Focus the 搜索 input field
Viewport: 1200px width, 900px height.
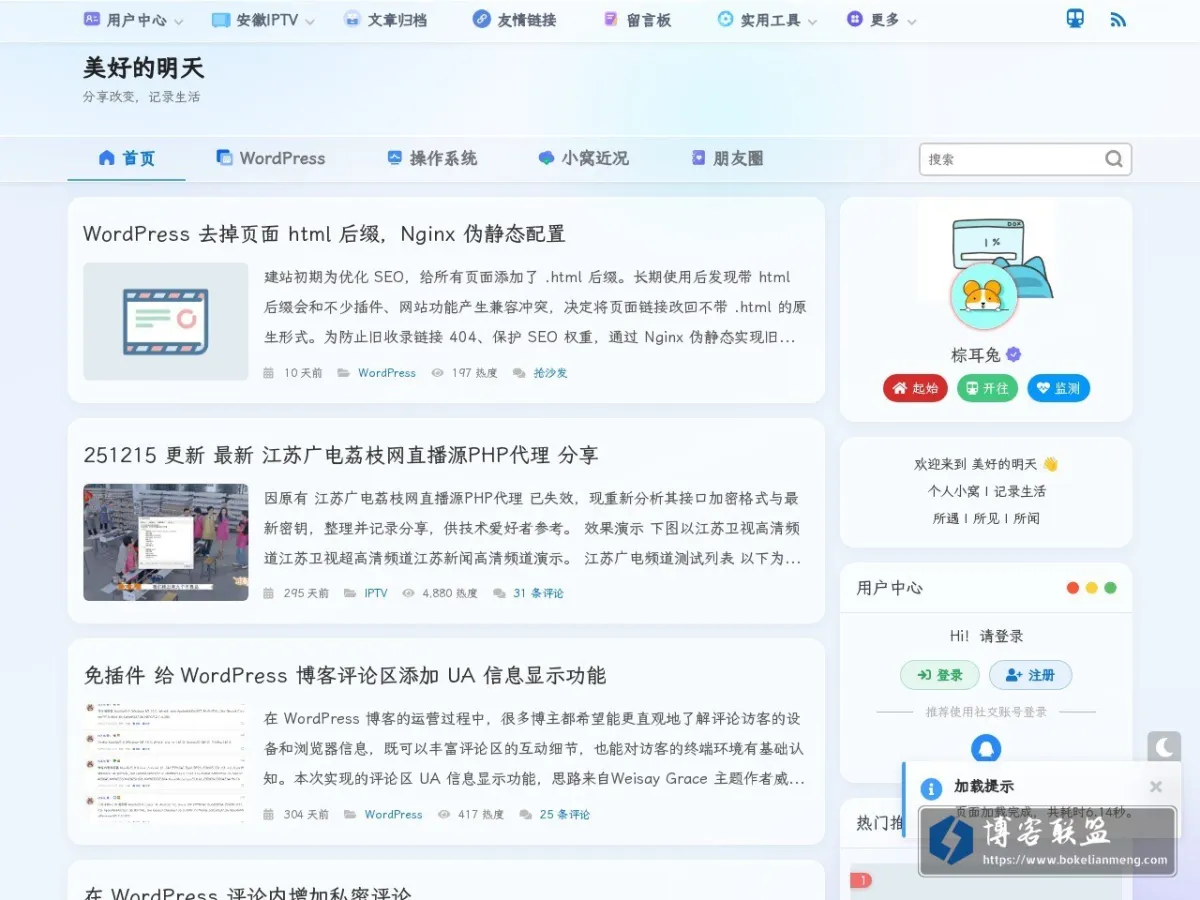[1012, 159]
